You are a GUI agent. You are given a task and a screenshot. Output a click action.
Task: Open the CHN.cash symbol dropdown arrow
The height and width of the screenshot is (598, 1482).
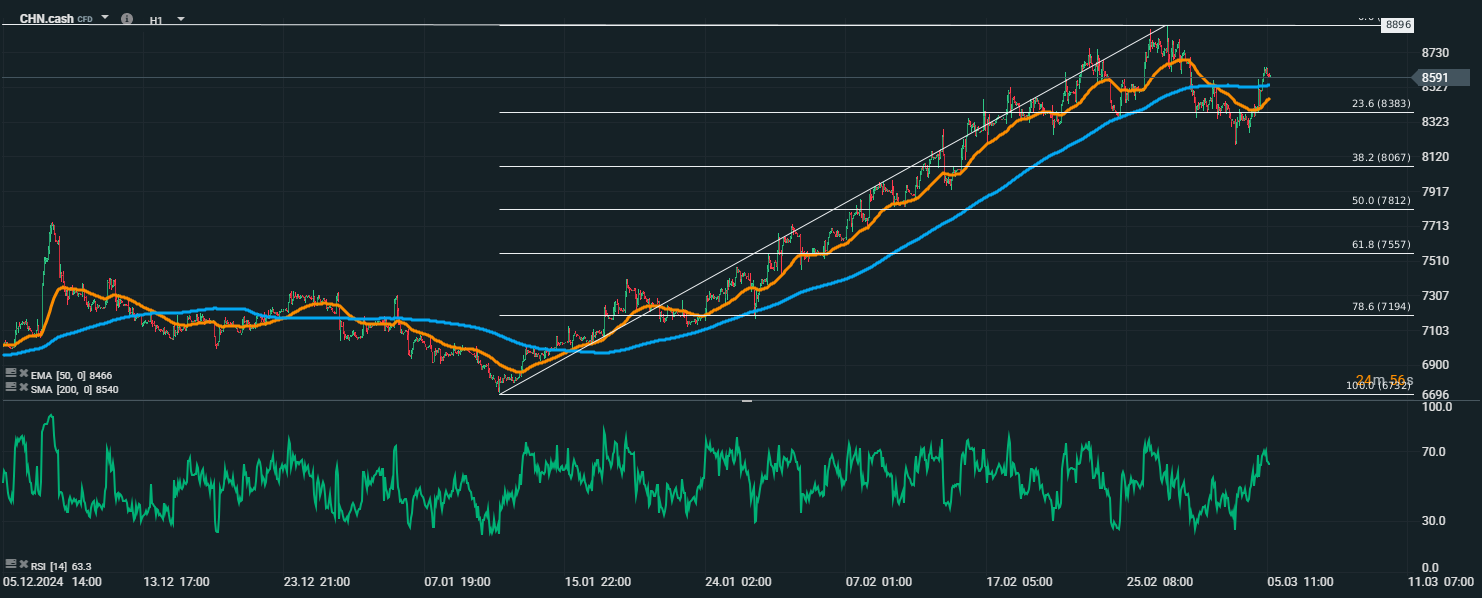pos(105,18)
